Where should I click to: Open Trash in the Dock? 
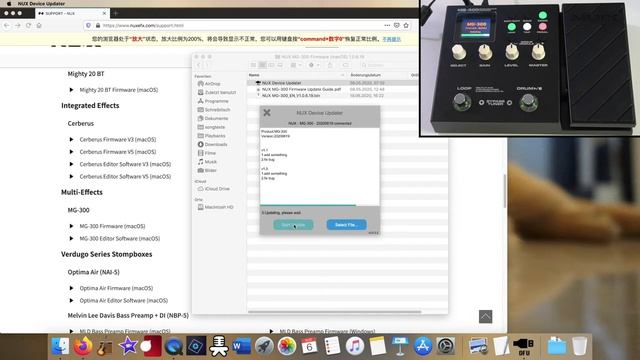[x=579, y=346]
